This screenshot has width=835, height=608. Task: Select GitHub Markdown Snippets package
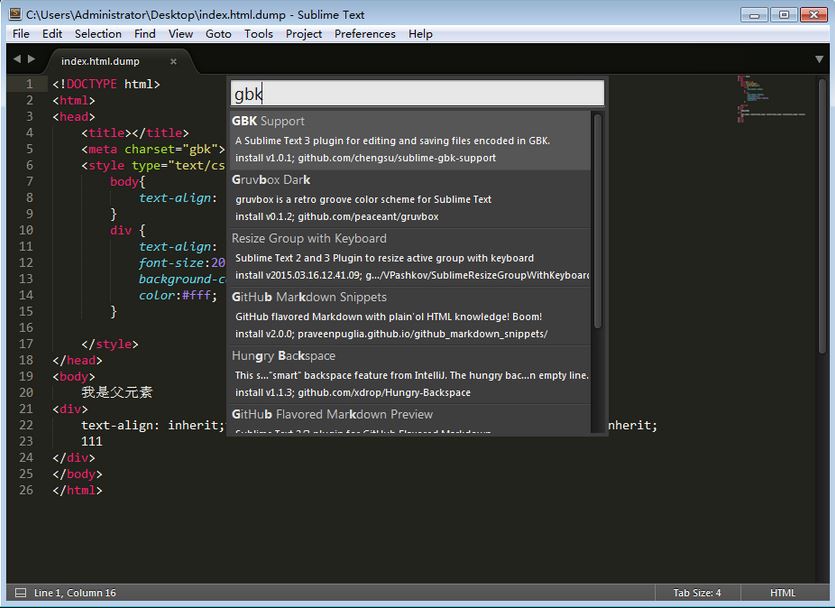coord(410,316)
